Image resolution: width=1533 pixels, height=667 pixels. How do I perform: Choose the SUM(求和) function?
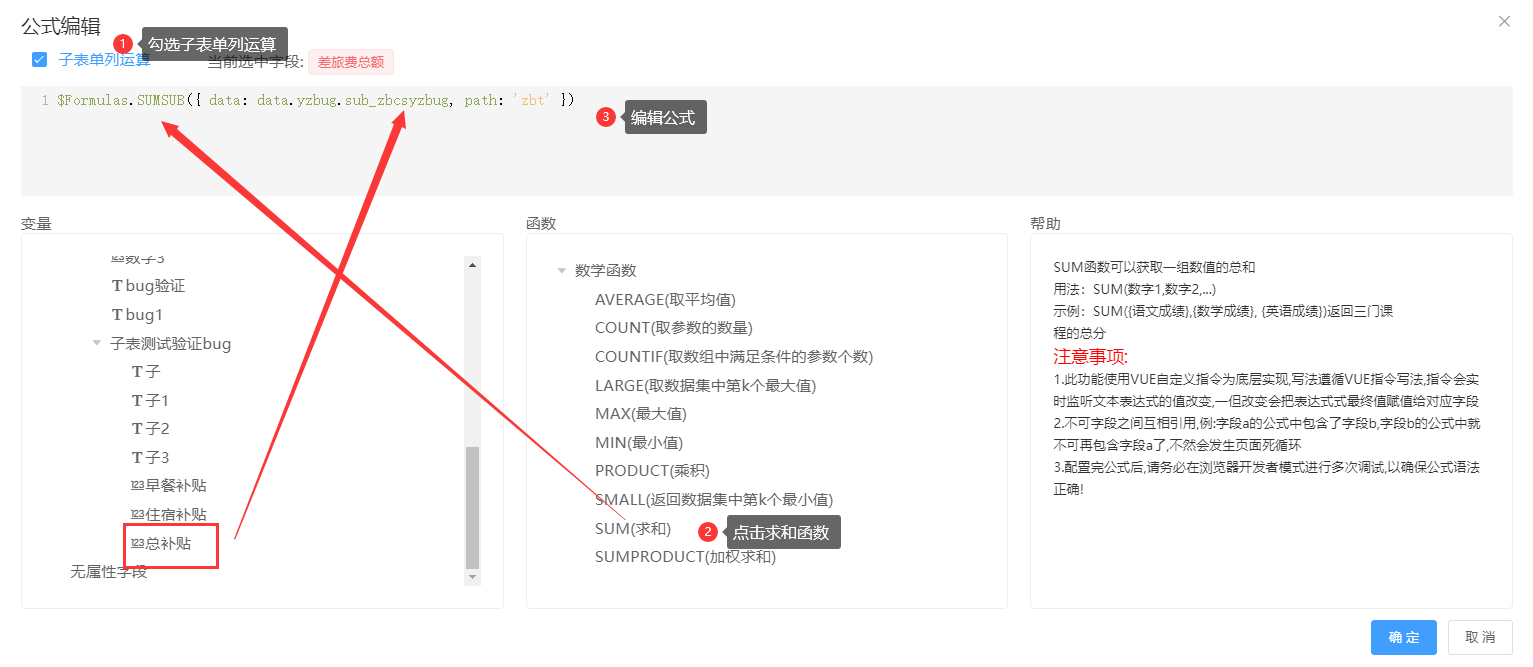click(x=633, y=528)
